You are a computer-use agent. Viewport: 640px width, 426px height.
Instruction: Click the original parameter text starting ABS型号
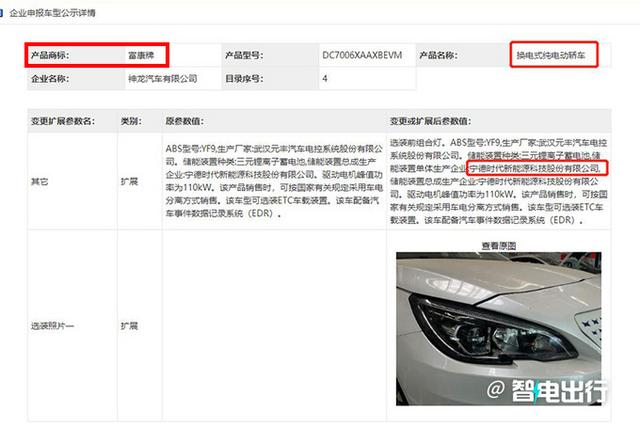(x=274, y=181)
